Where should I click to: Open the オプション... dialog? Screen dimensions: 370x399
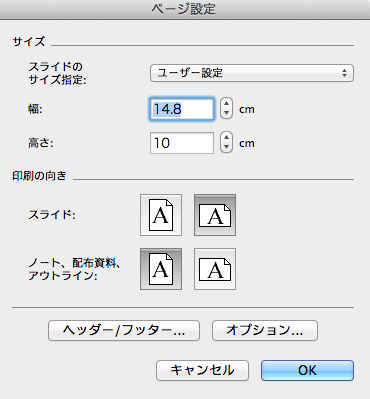(x=265, y=330)
